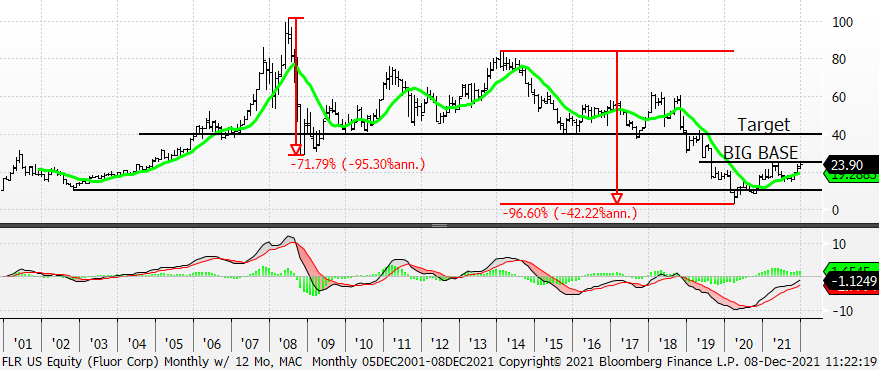Click the 100 price axis label
Image resolution: width=879 pixels, height=370 pixels.
[x=842, y=22]
